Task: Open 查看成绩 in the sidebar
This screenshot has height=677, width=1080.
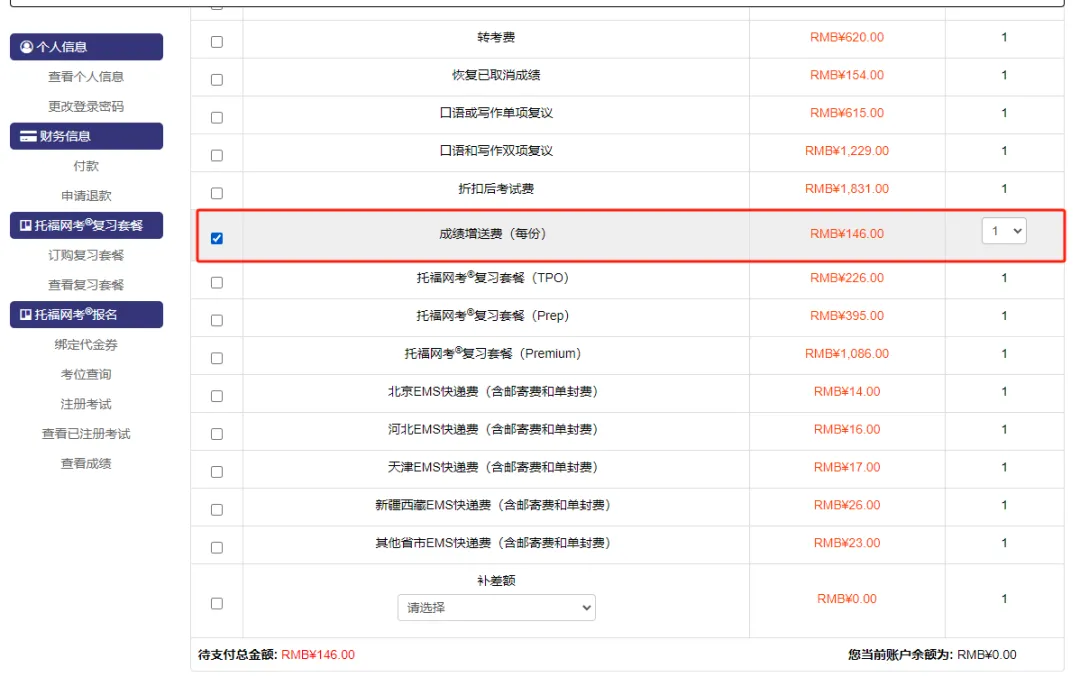Action: pos(86,463)
